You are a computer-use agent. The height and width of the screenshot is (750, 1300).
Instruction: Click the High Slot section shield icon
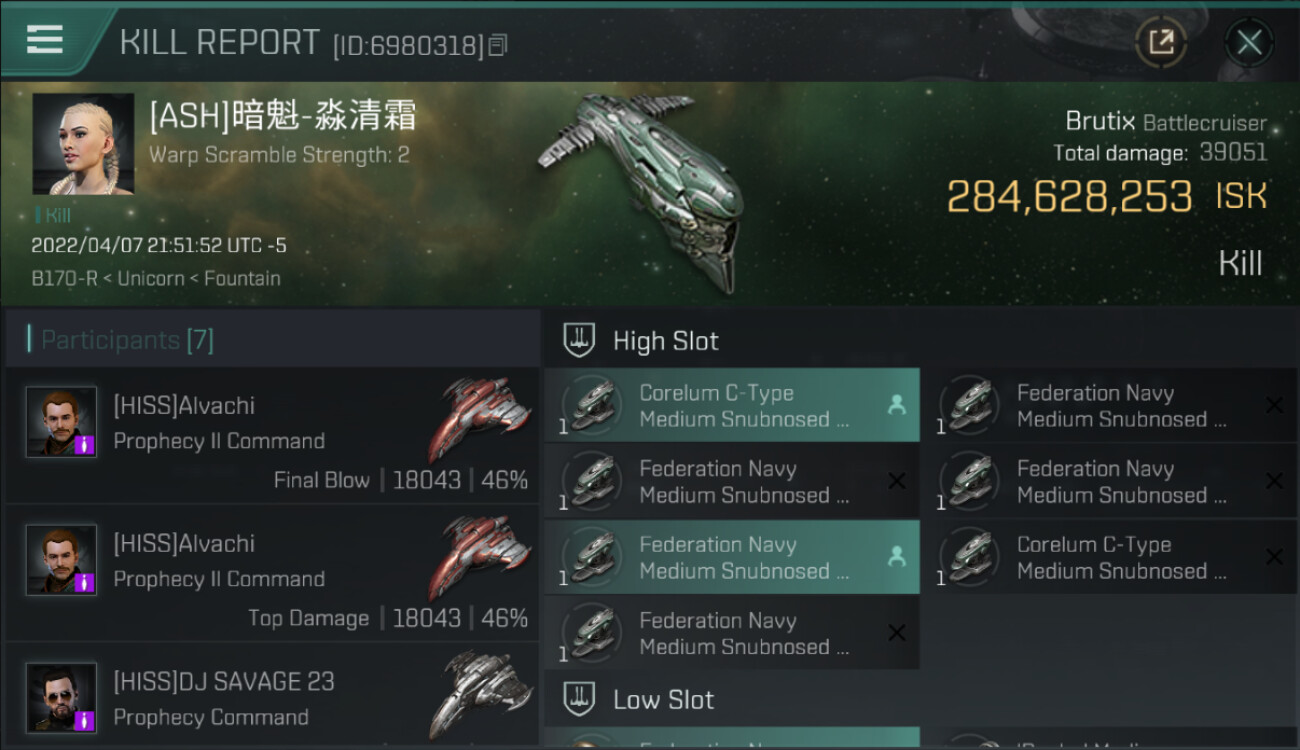580,341
